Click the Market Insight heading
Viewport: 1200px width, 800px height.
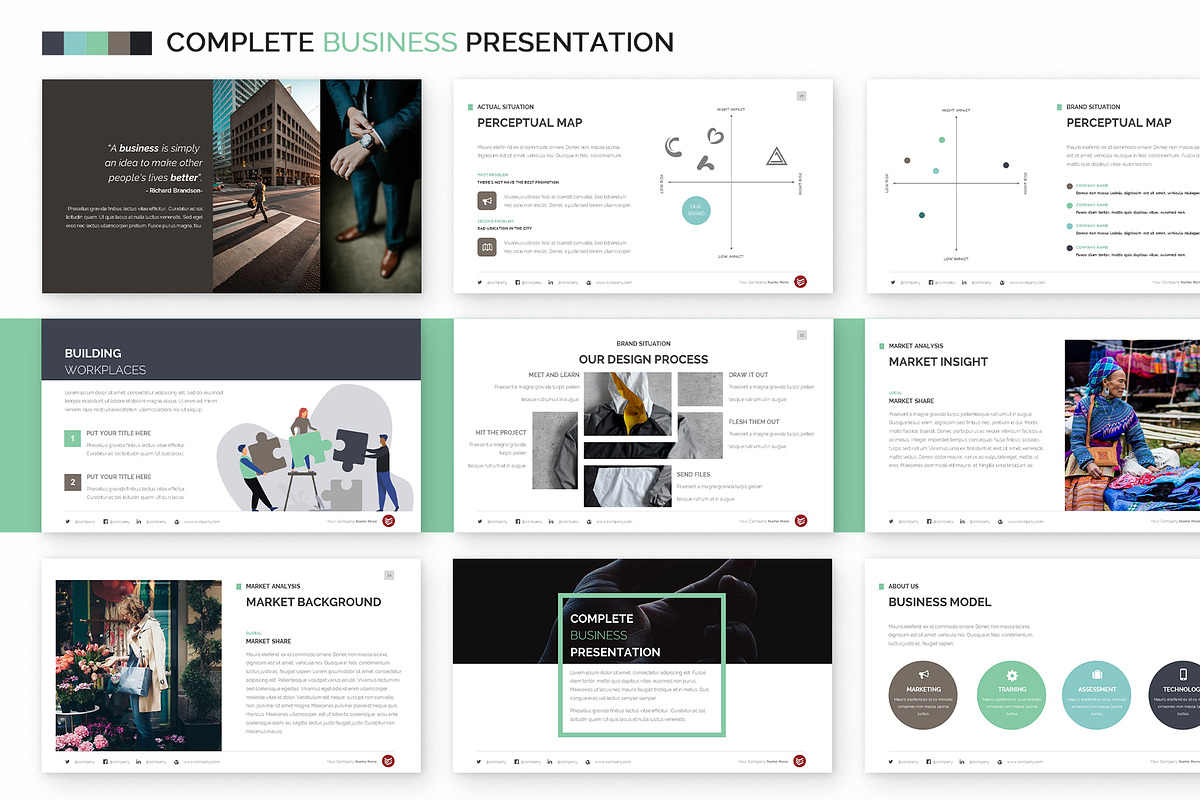938,362
